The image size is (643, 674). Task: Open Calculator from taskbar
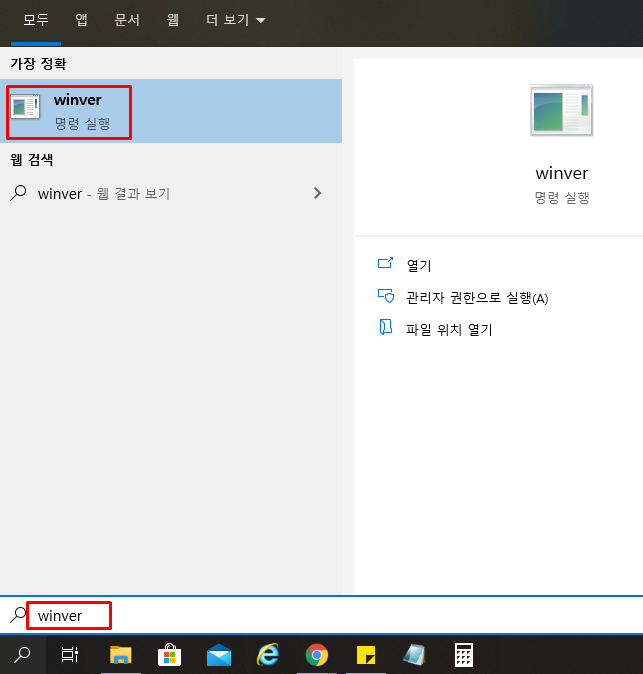click(x=464, y=654)
